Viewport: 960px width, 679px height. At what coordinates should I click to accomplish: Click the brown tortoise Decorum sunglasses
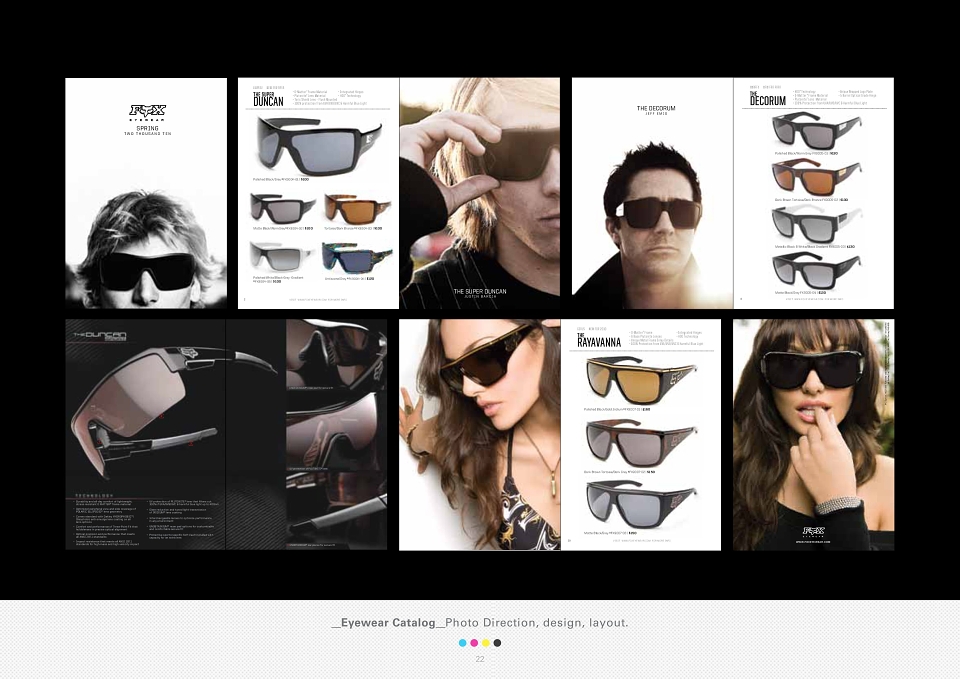[817, 178]
